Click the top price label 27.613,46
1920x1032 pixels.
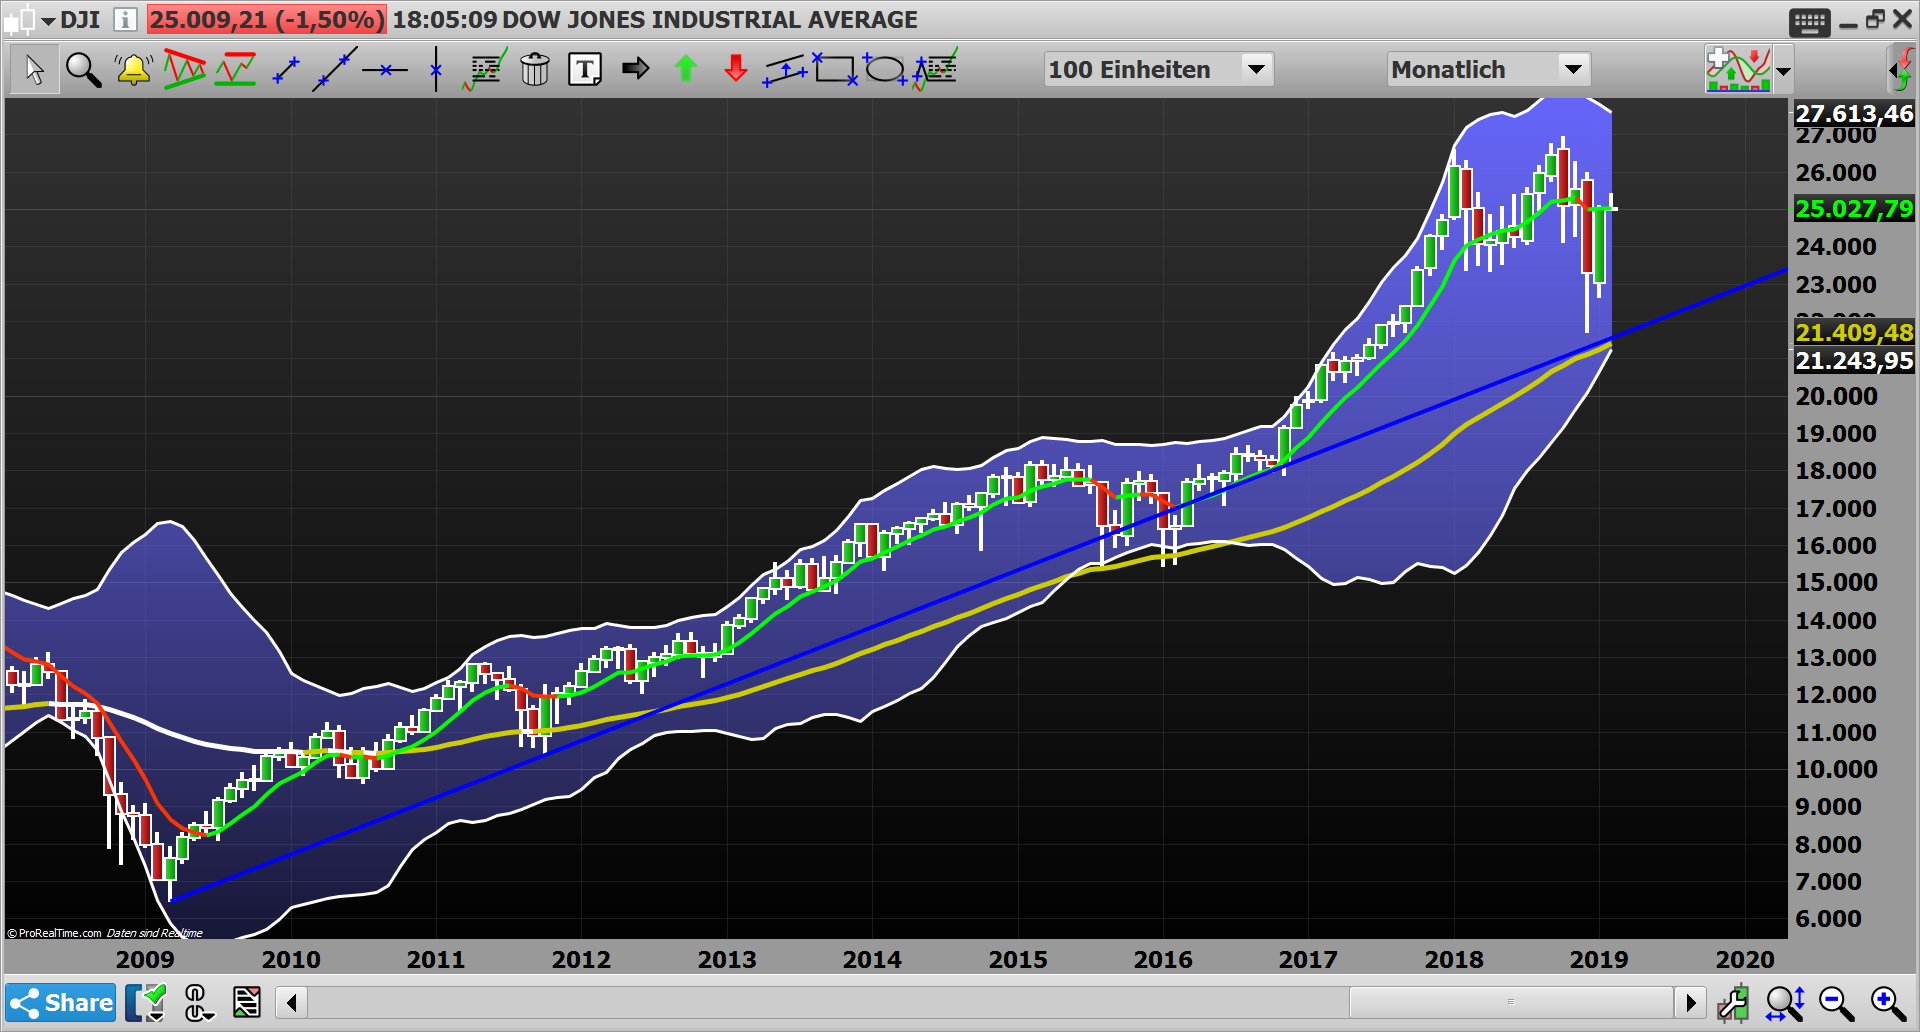point(1854,114)
